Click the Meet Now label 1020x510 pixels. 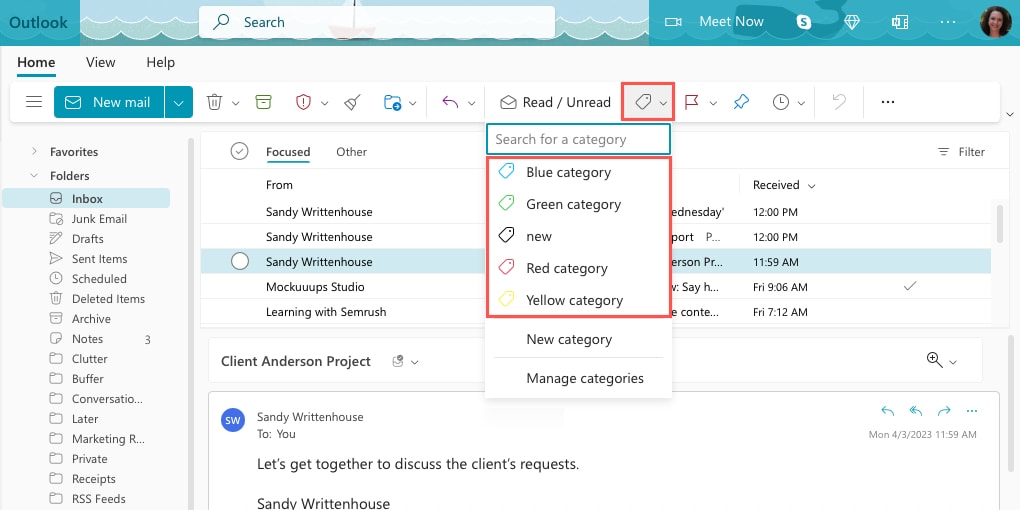click(731, 21)
